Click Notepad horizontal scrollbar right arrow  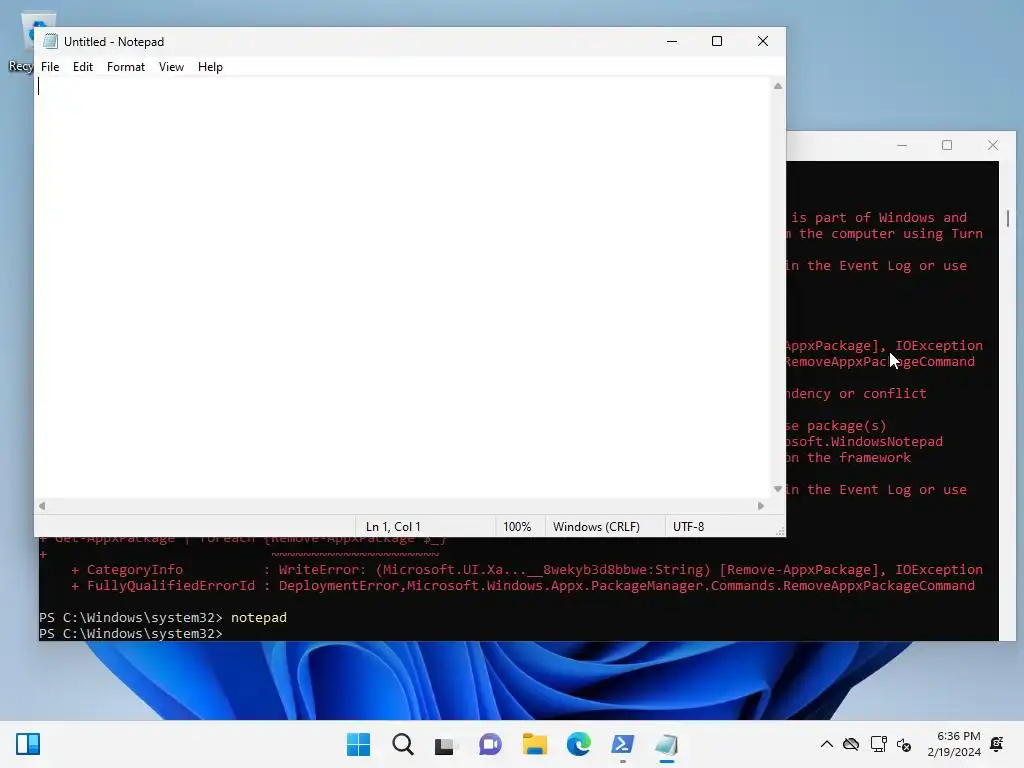coord(761,505)
